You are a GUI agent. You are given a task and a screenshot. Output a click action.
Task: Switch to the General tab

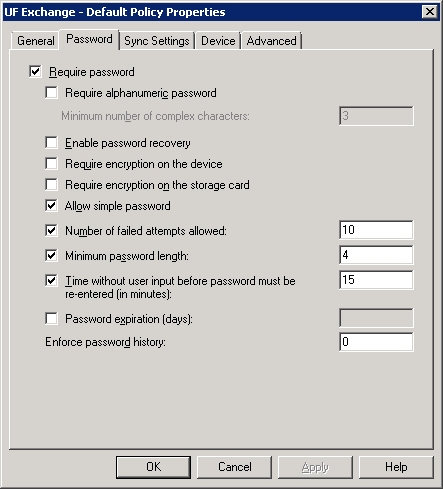pyautogui.click(x=36, y=41)
